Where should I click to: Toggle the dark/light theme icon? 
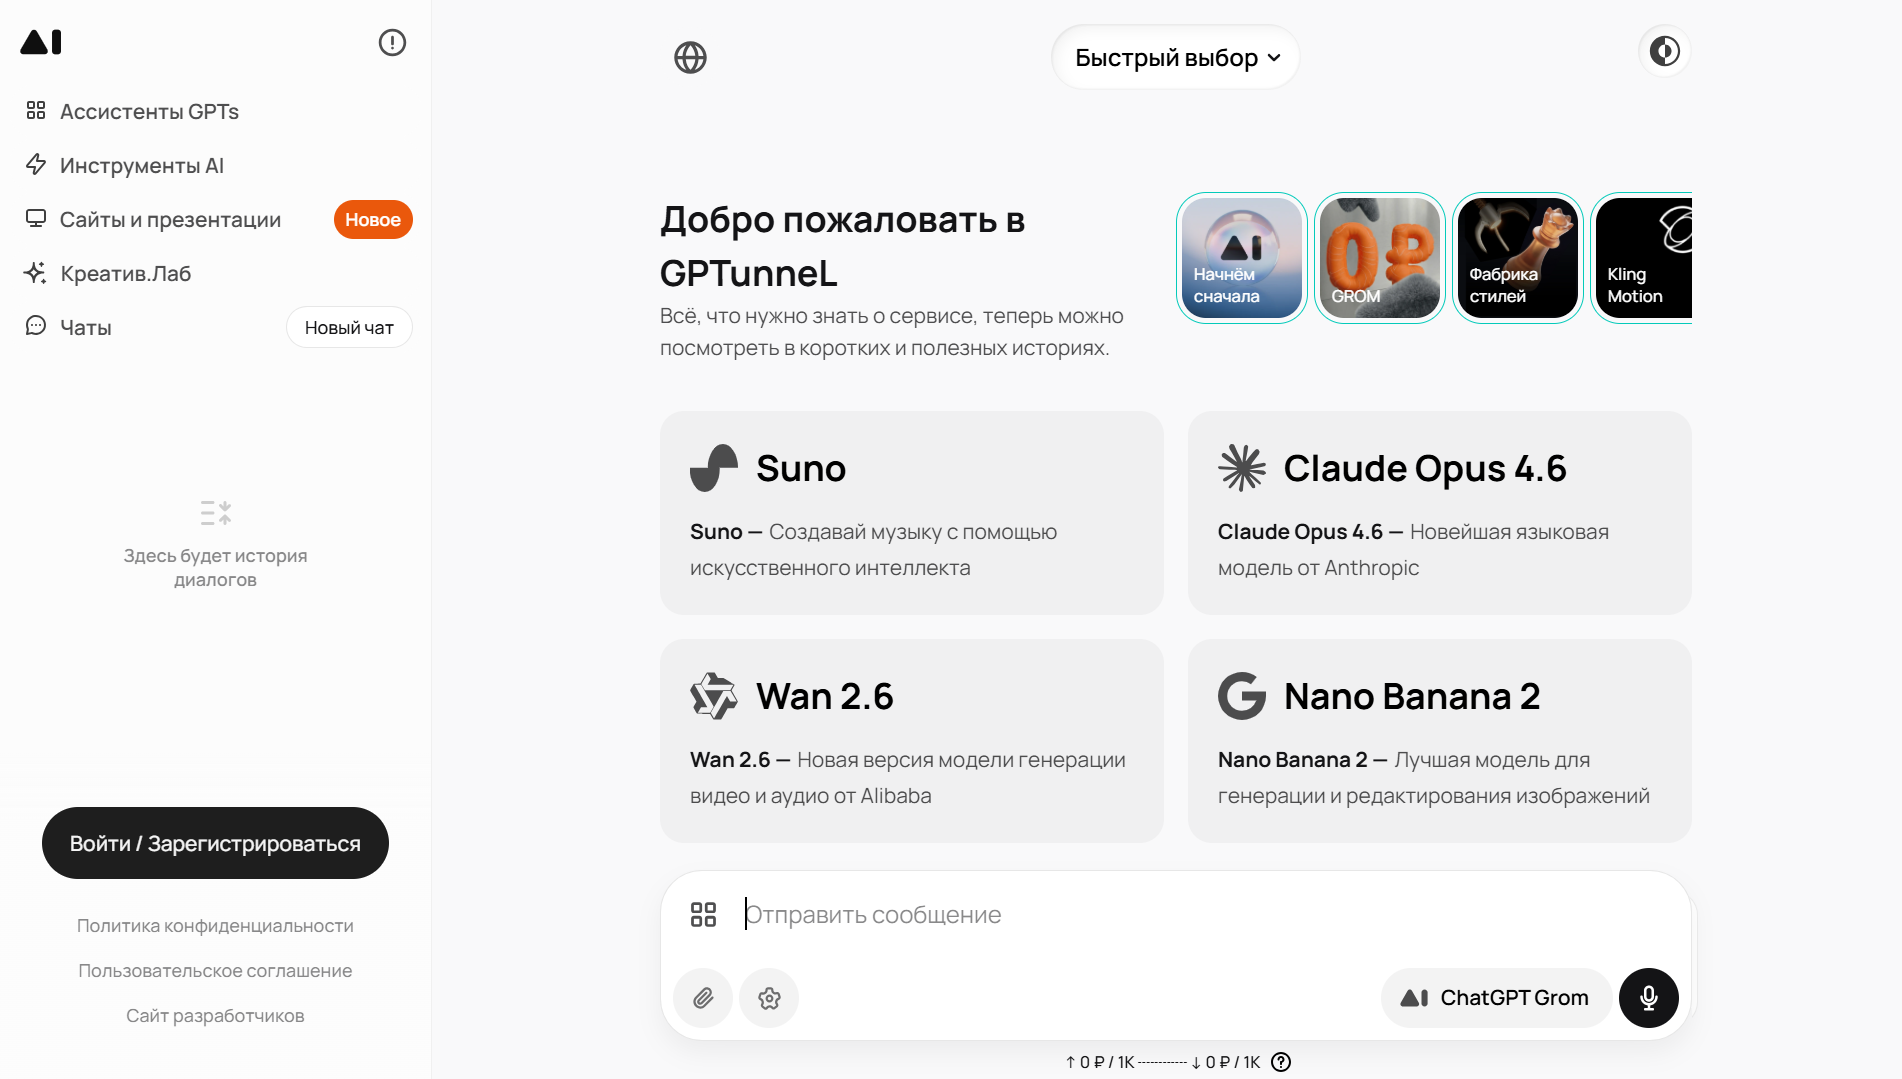coord(1664,51)
